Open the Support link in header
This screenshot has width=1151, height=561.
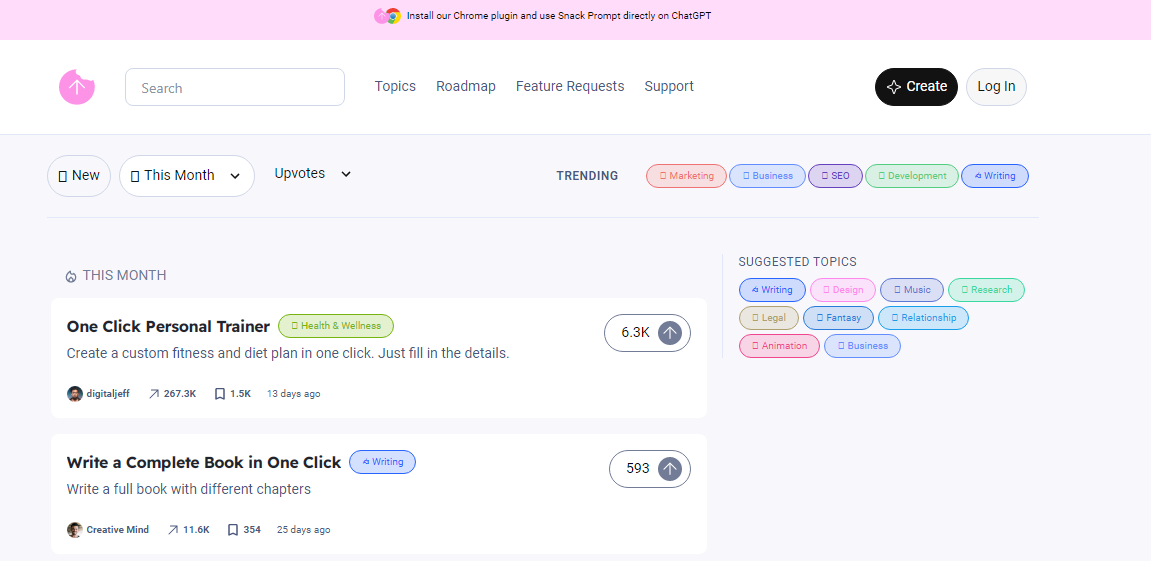[669, 87]
